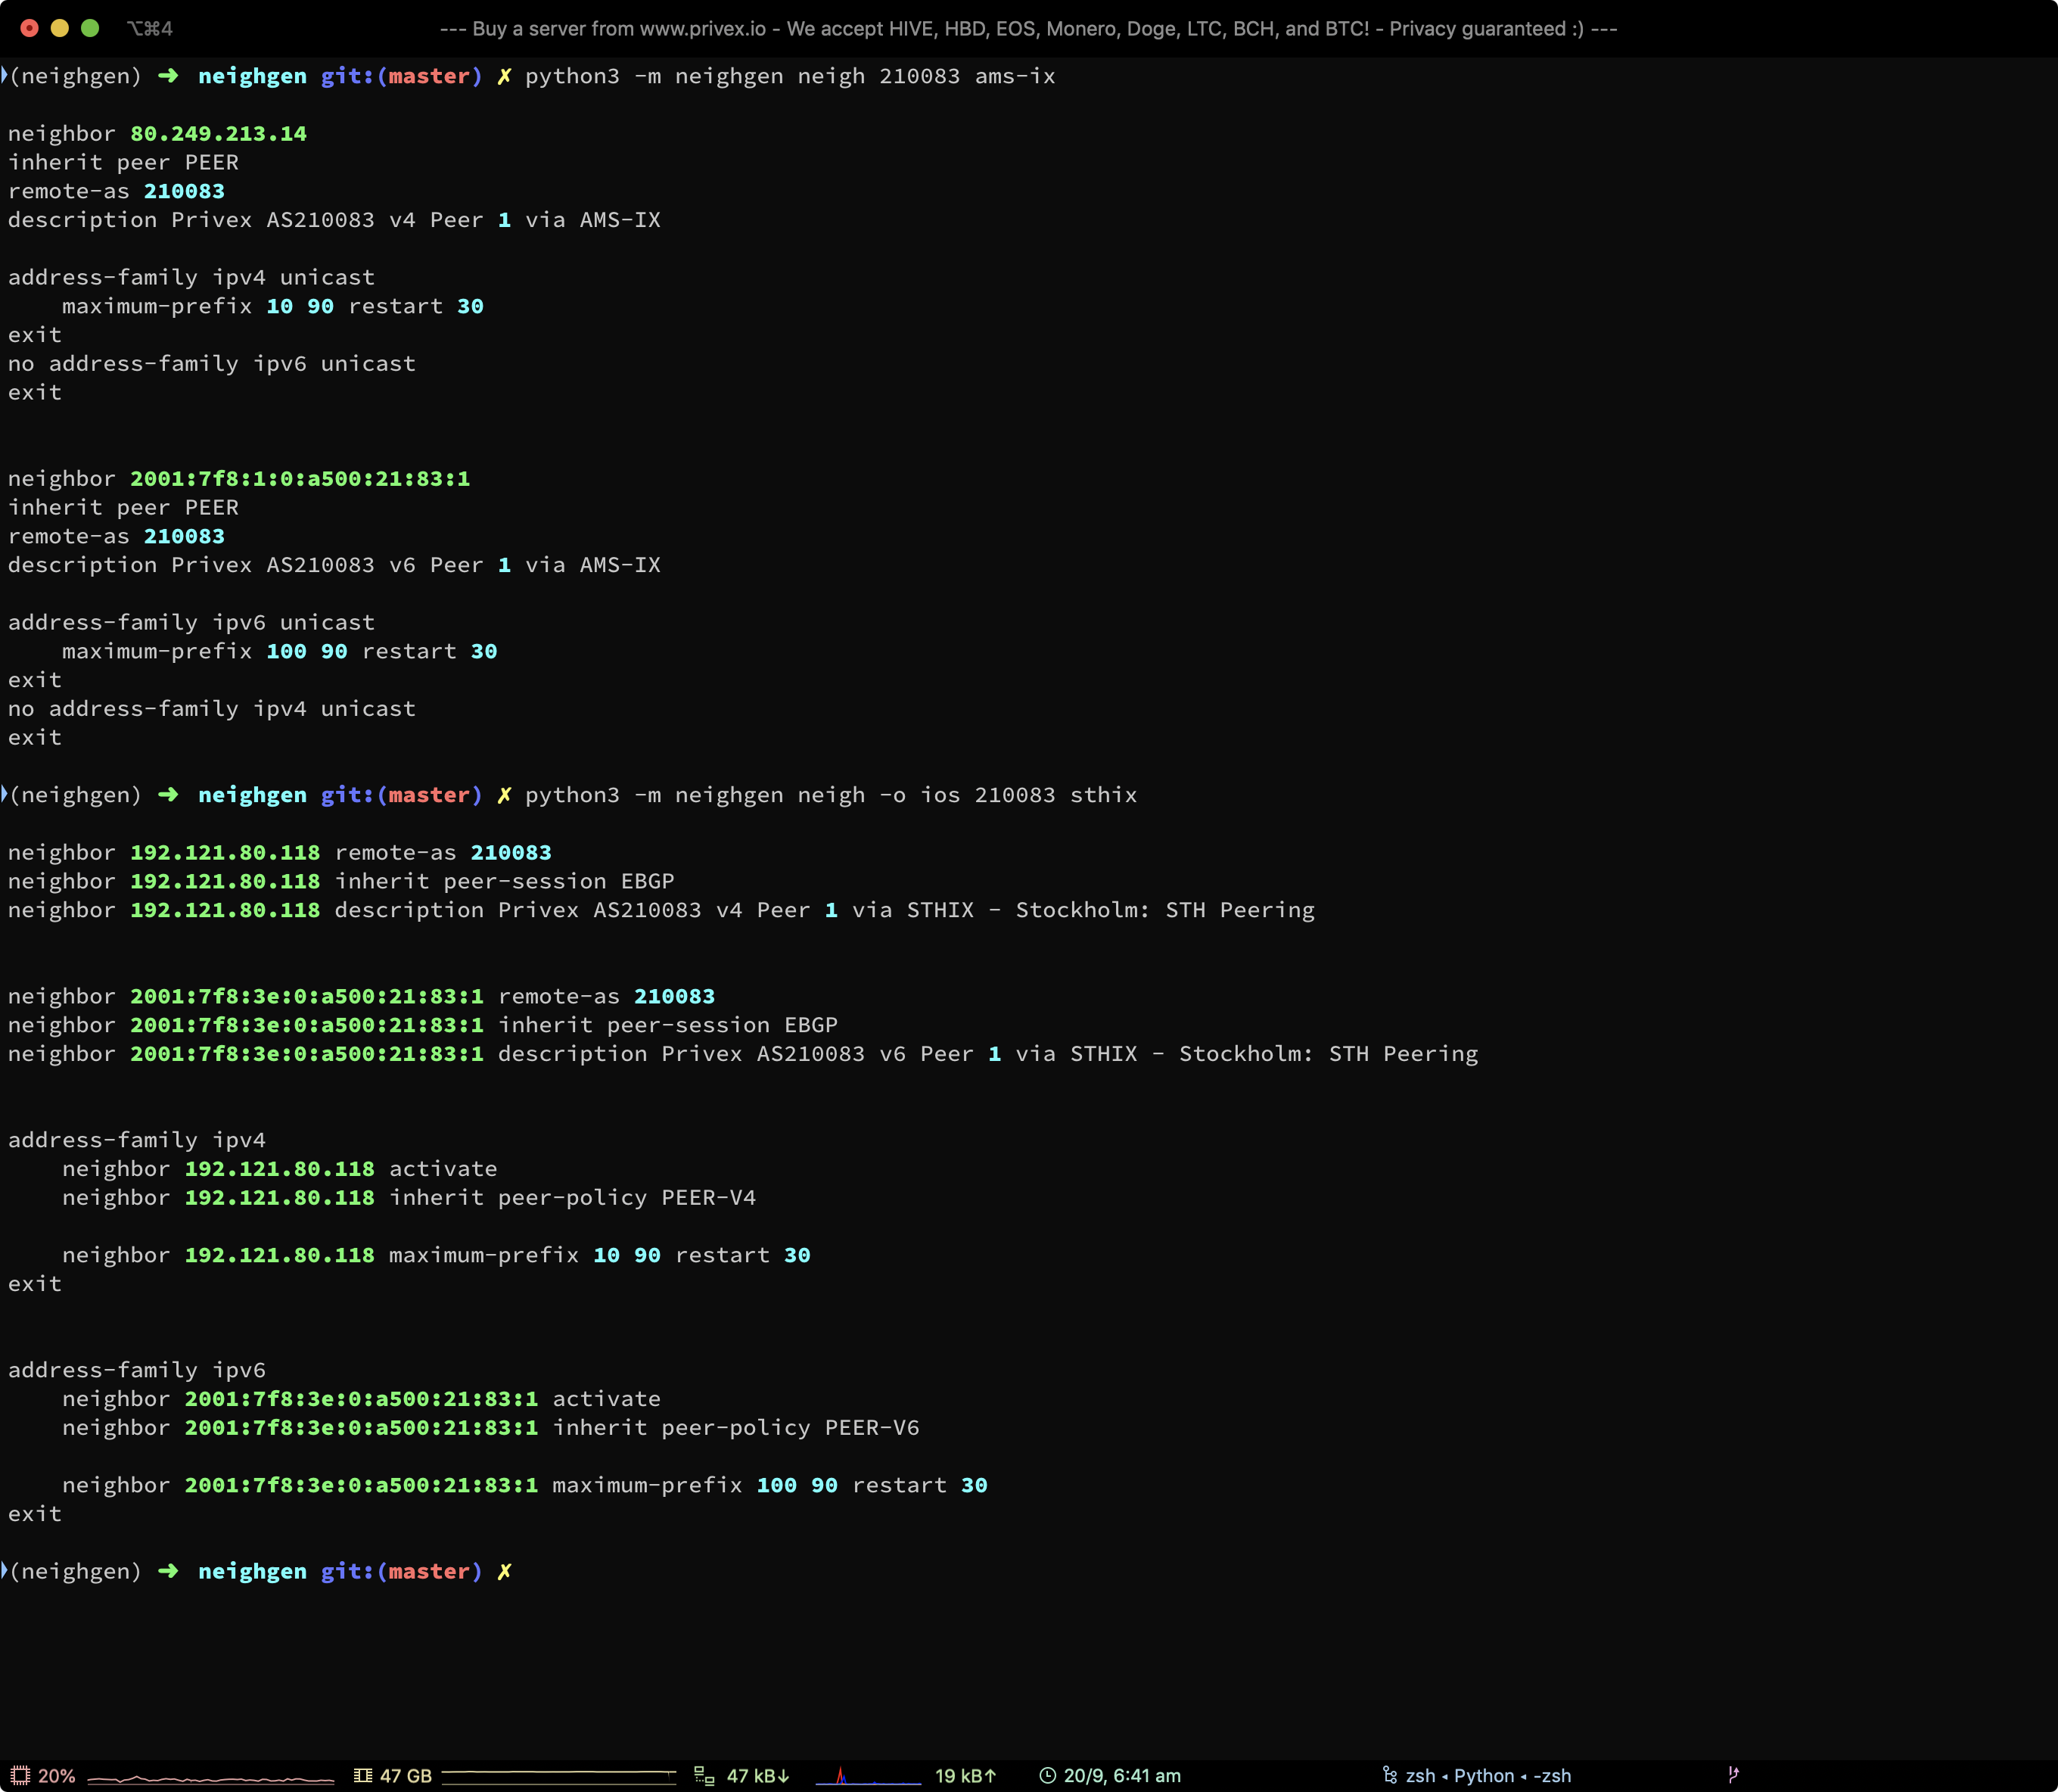
Task: Click the job tree icon beside zsh
Action: pos(1389,1775)
